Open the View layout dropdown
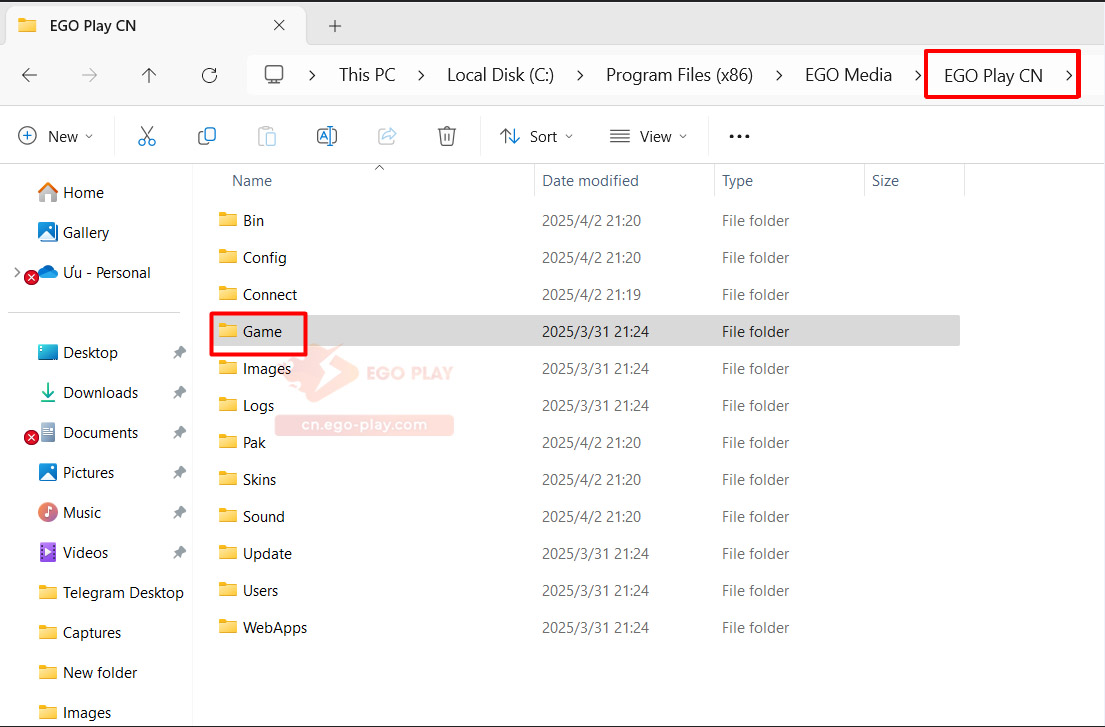Viewport: 1105px width, 727px height. [648, 136]
